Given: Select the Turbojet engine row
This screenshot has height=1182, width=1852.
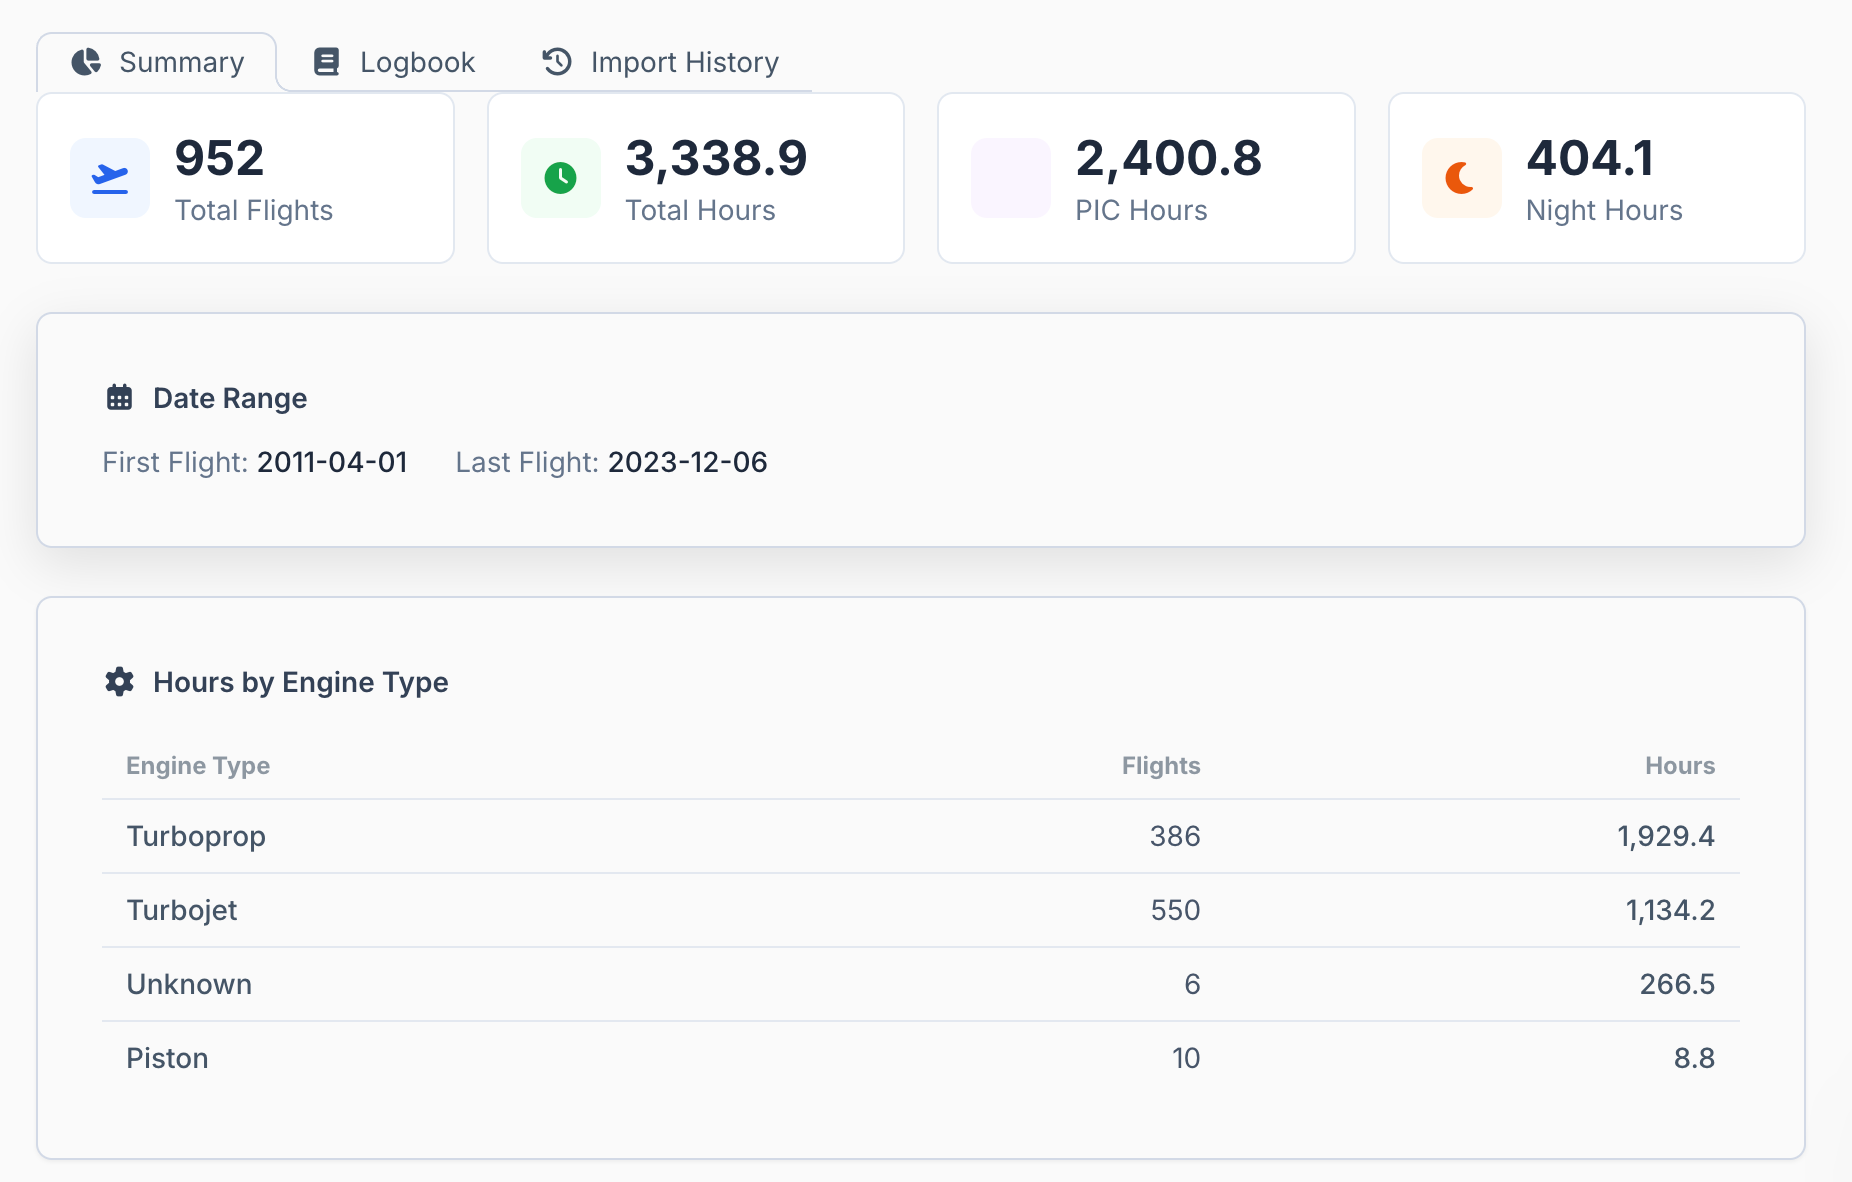Looking at the screenshot, I should click(x=920, y=910).
